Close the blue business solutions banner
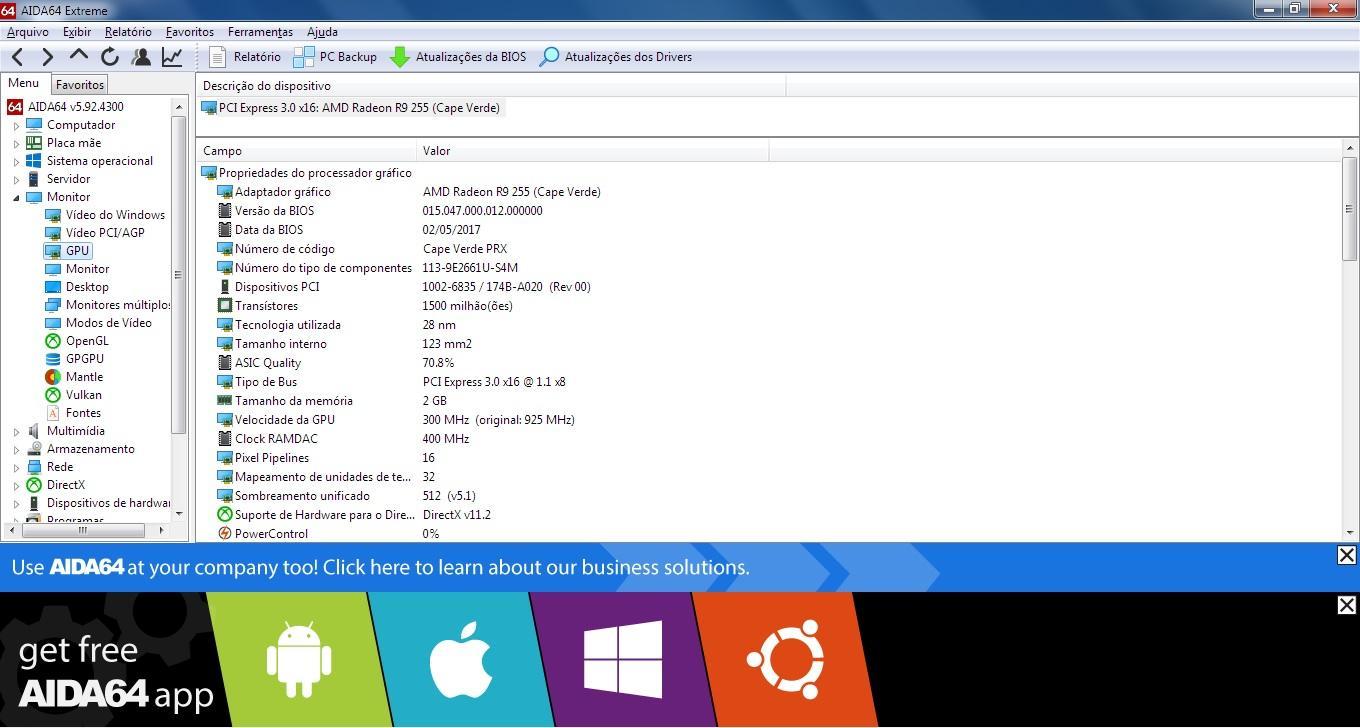Viewport: 1360px width, 728px height. point(1347,556)
